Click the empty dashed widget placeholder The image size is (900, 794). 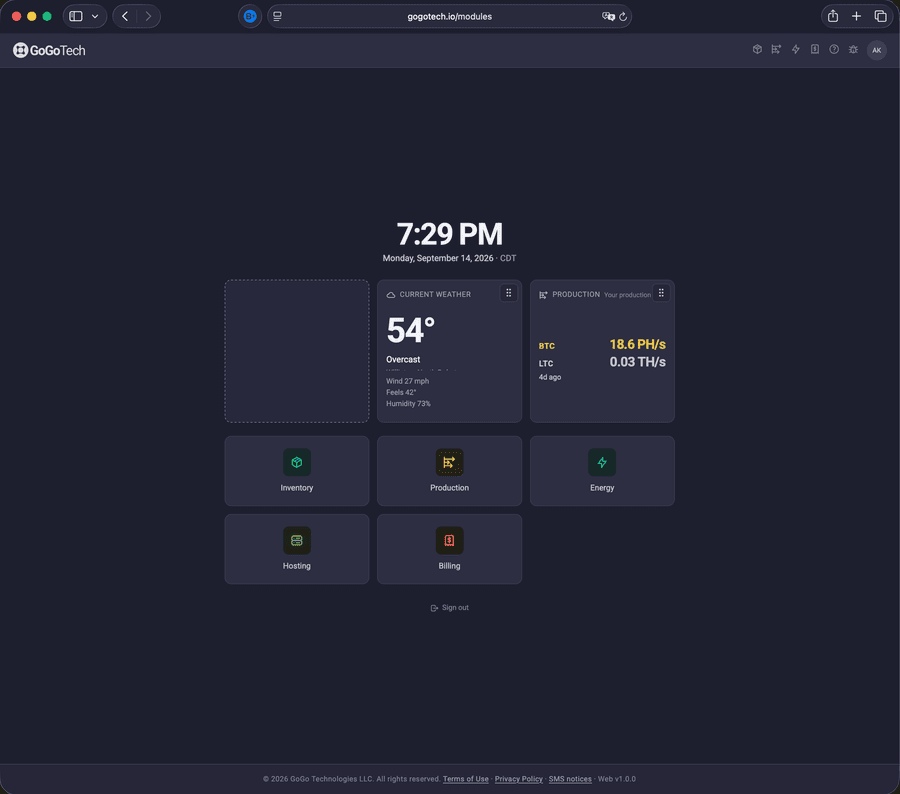tap(297, 351)
